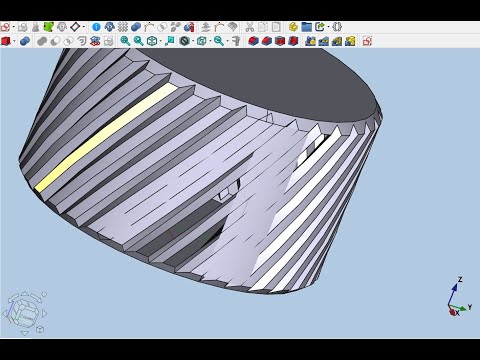This screenshot has height=360, width=480.
Task: Click the red cube primitive icon
Action: (6, 41)
